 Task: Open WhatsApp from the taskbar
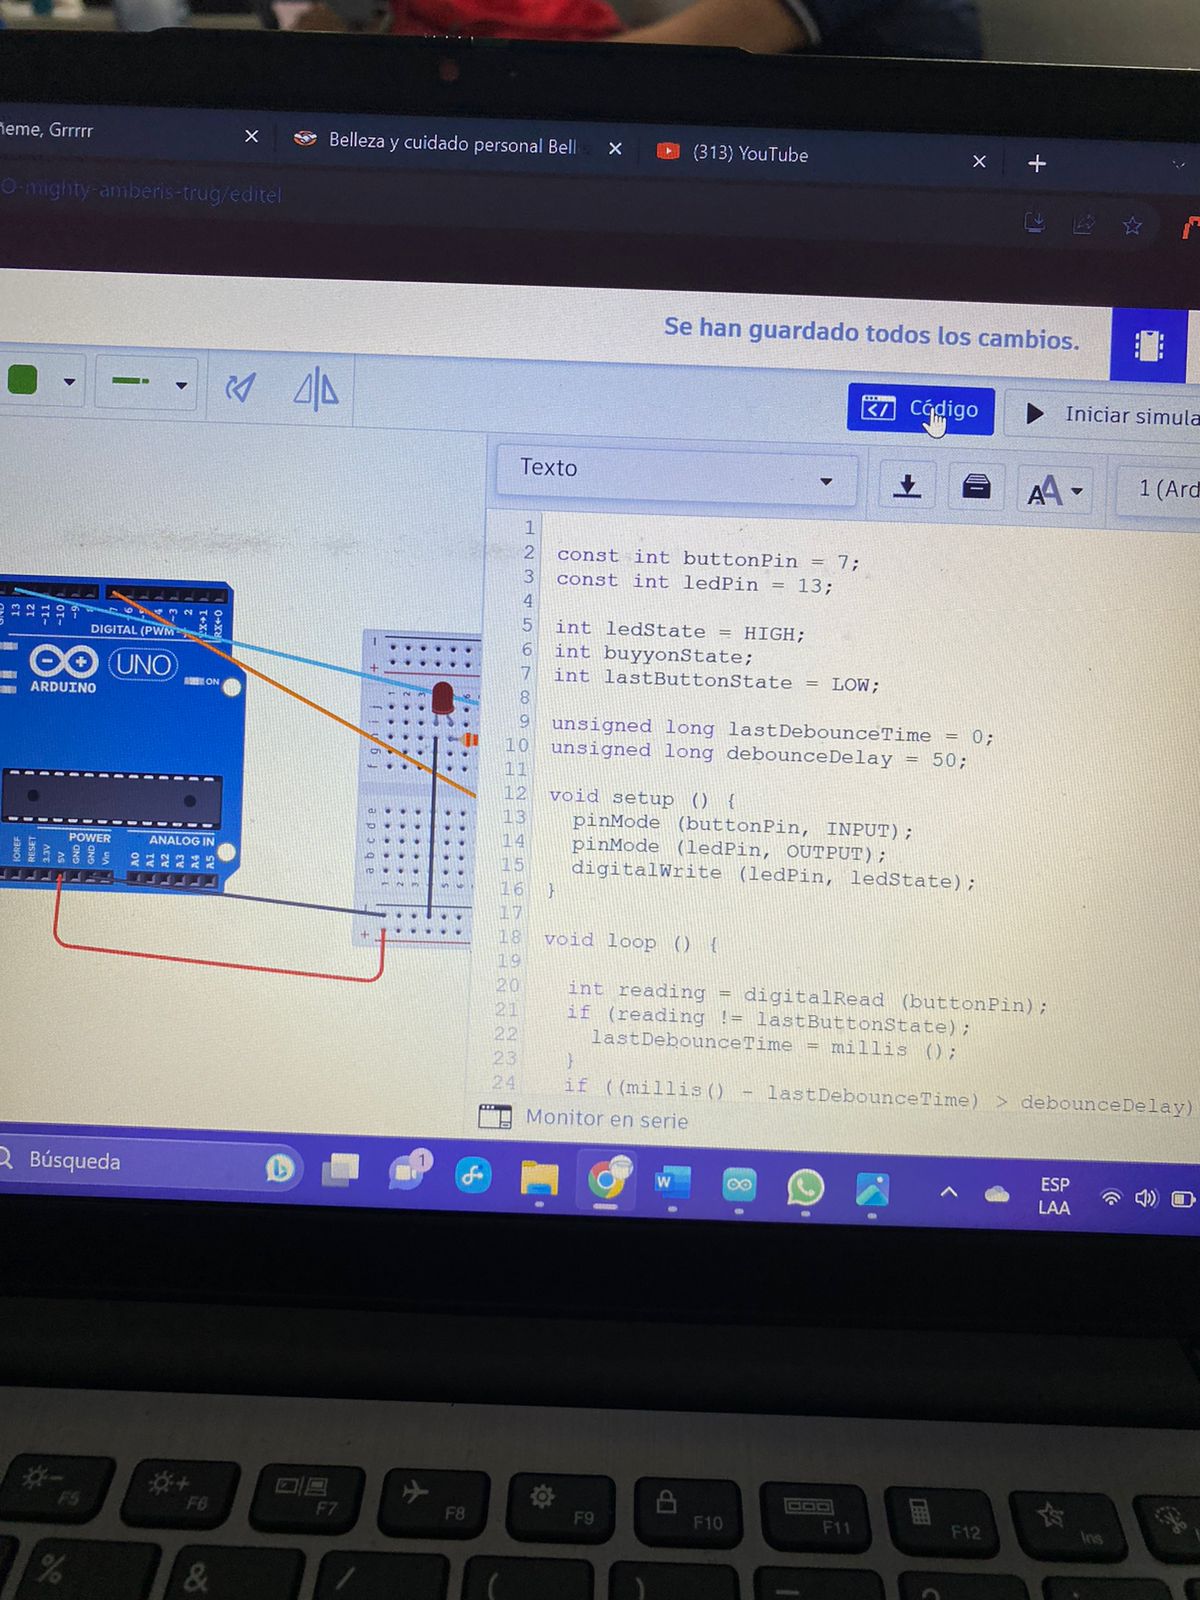pos(805,1187)
